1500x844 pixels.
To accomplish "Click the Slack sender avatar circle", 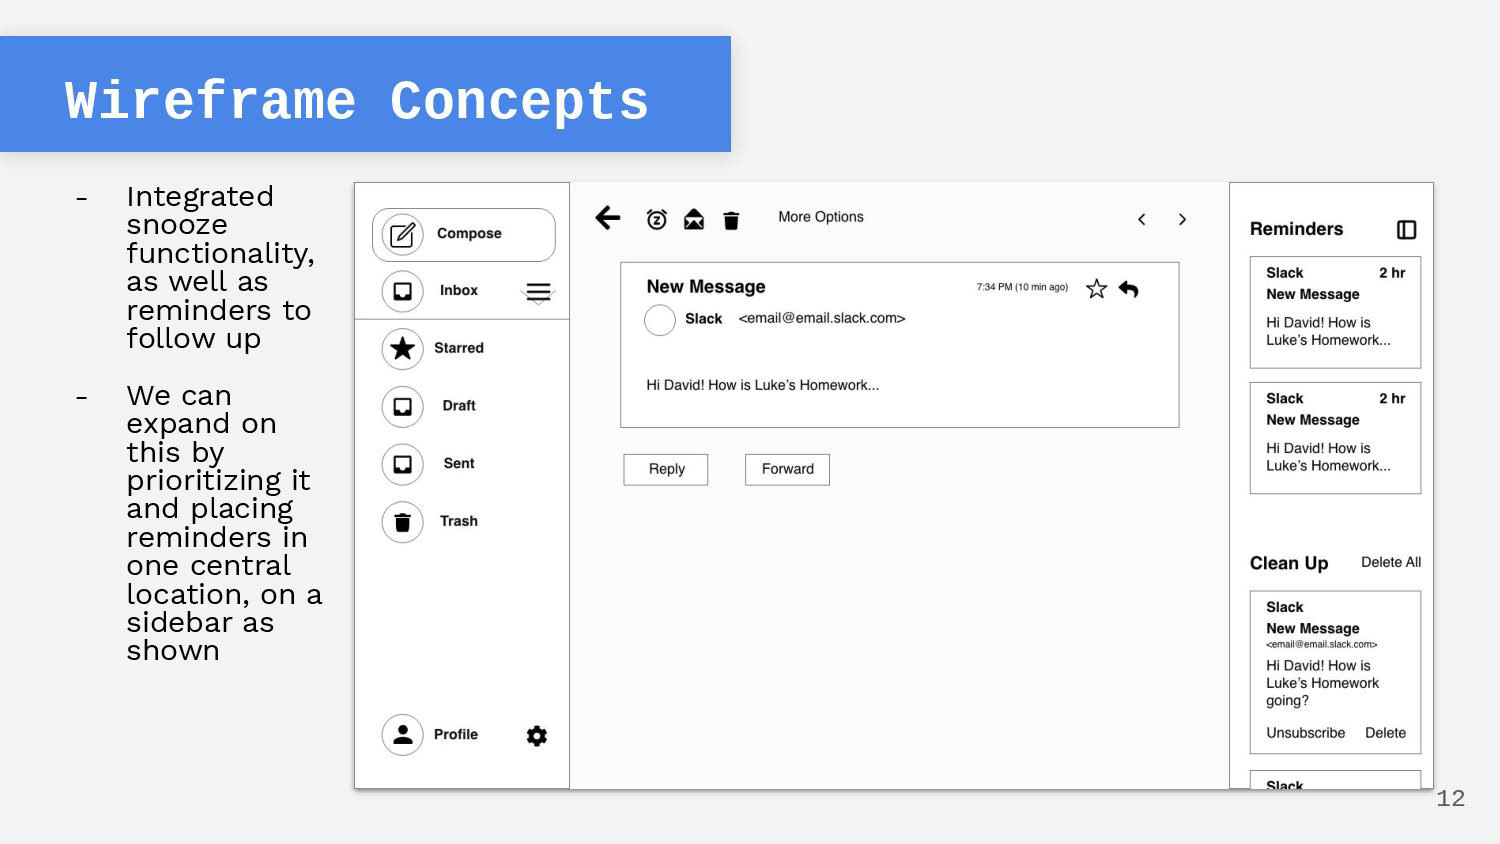I will click(x=660, y=320).
